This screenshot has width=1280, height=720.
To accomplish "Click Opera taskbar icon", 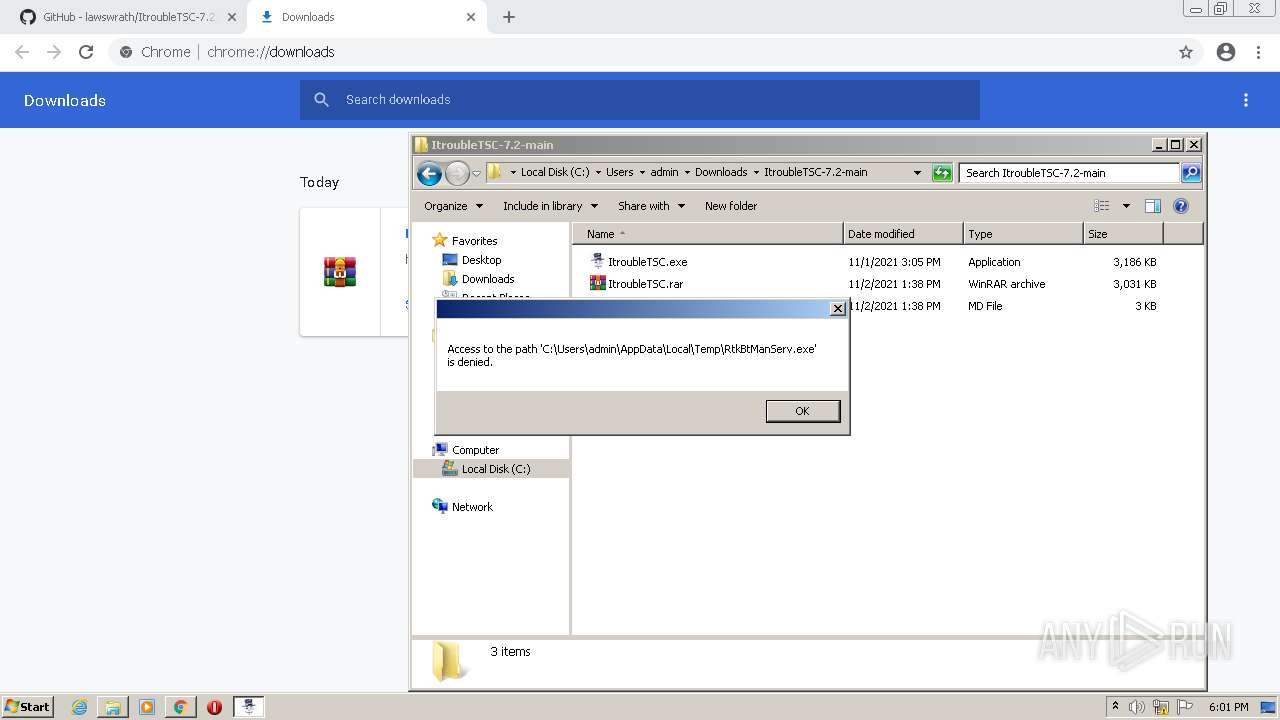I will coord(214,707).
